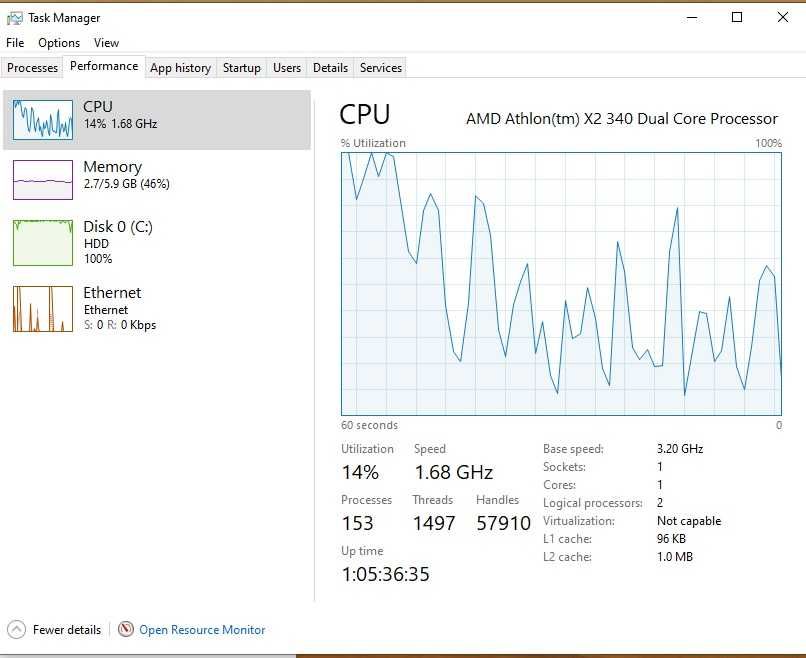
Task: Click the Resource Monitor icon
Action: [126, 629]
